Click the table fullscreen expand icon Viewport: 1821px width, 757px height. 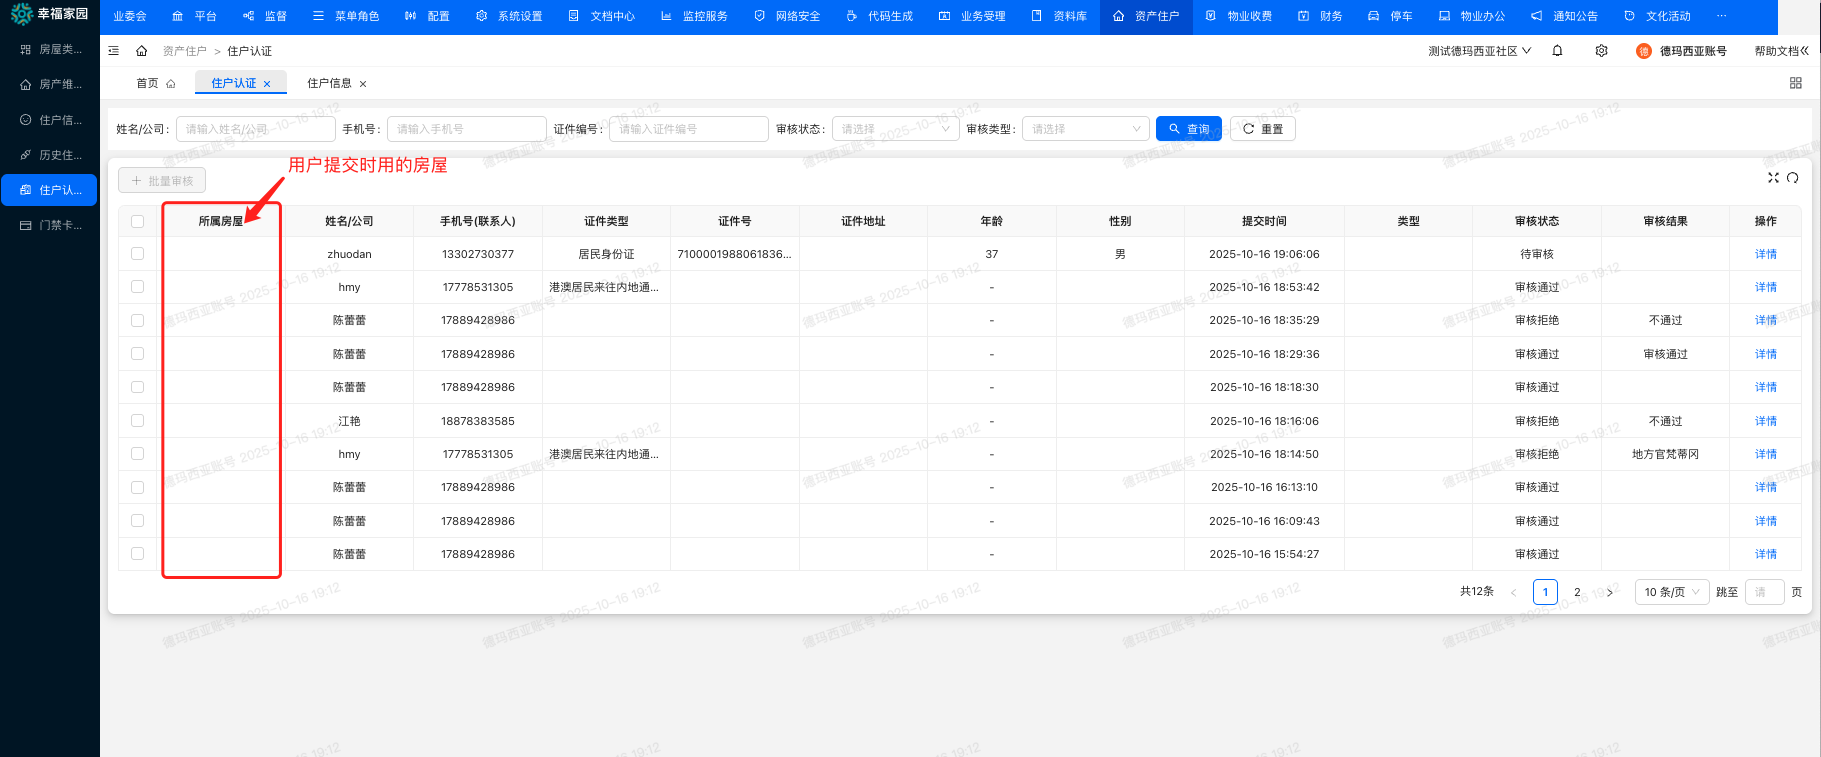point(1773,178)
